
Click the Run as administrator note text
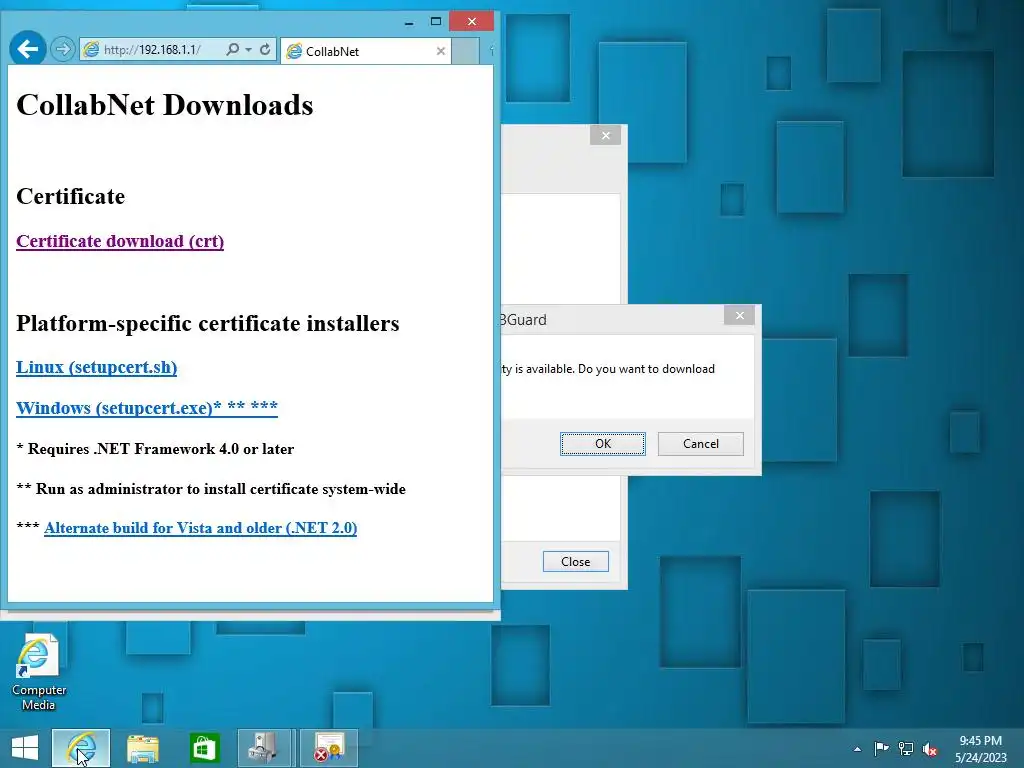(x=211, y=489)
